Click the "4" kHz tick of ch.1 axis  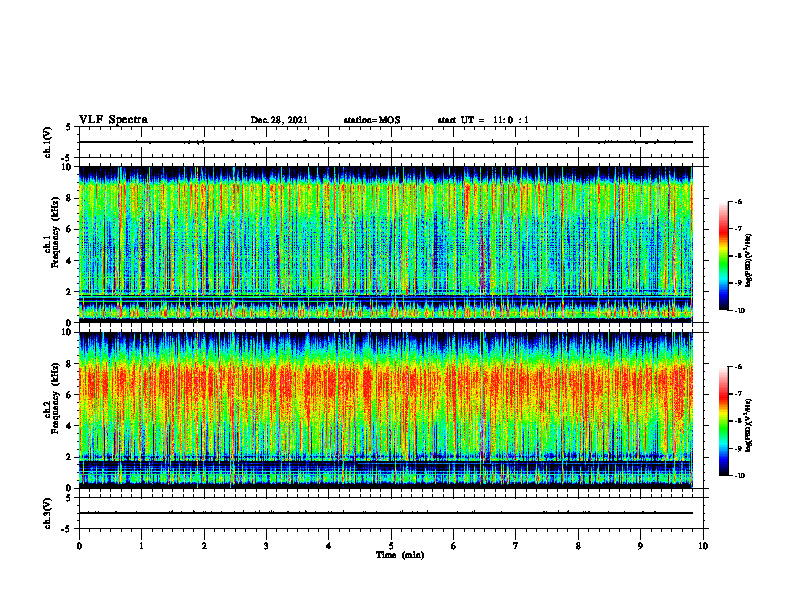click(x=69, y=261)
